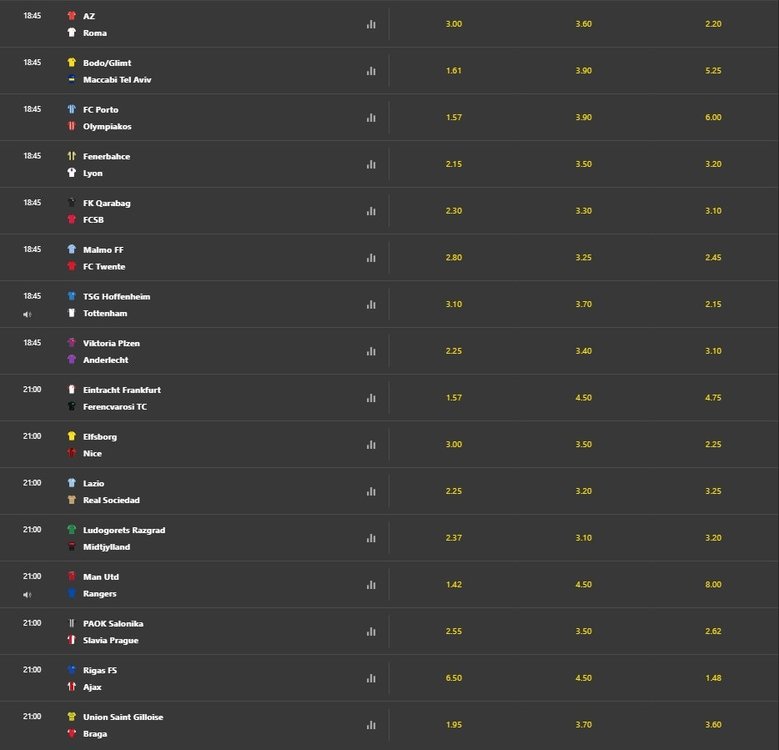Open stats icon for AZ vs Roma

pos(371,24)
